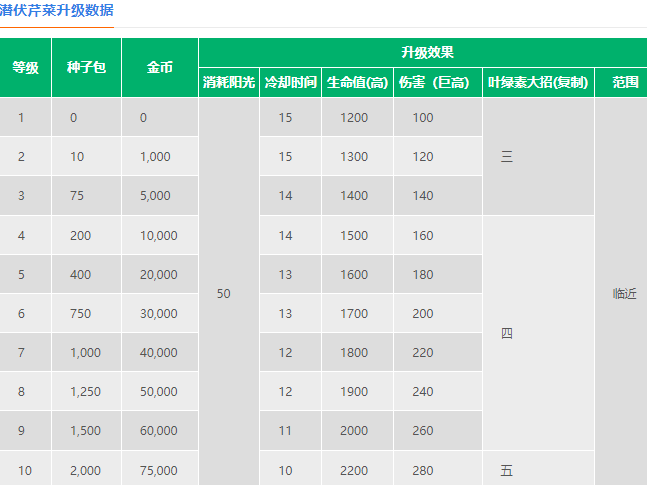647x485 pixels.
Task: Click the 10,000 gold cell
Action: tap(160, 235)
